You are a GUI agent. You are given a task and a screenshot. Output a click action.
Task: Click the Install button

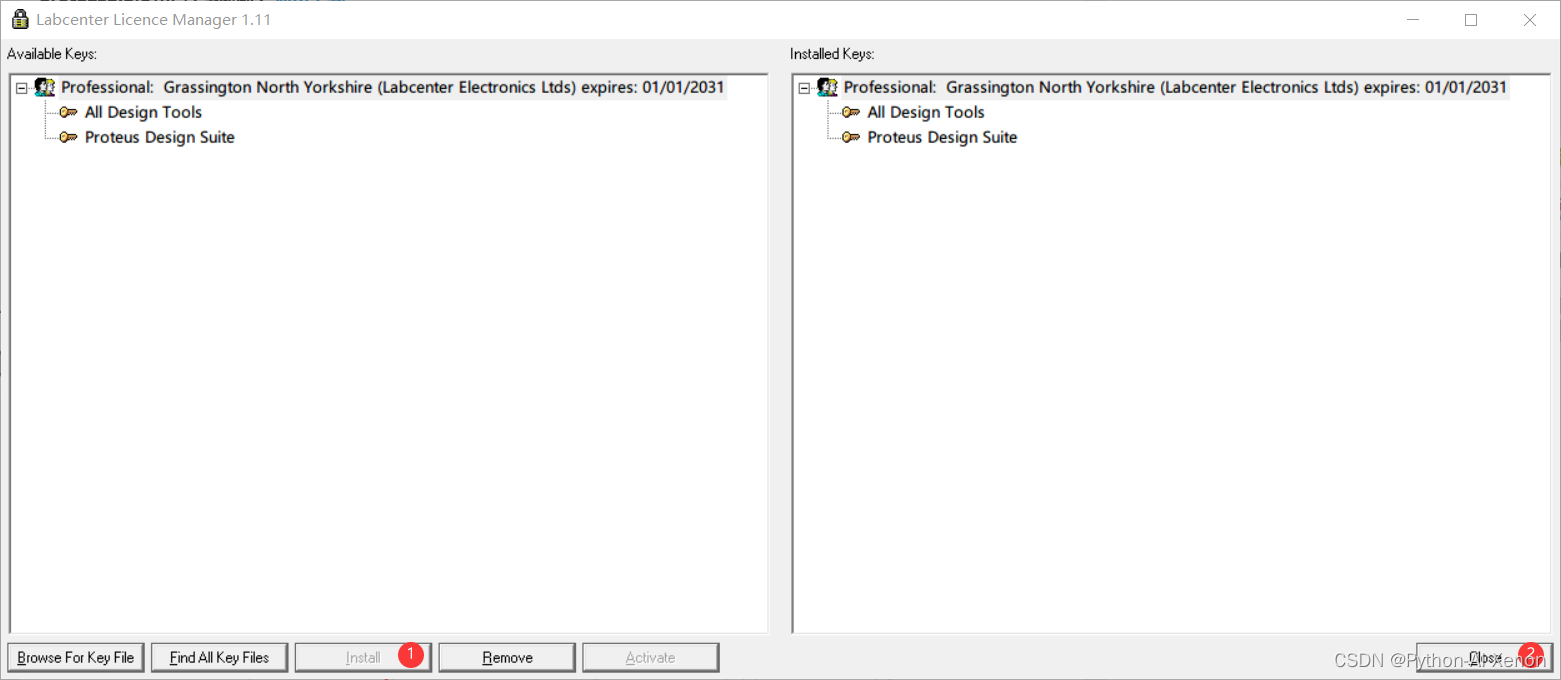[x=363, y=657]
